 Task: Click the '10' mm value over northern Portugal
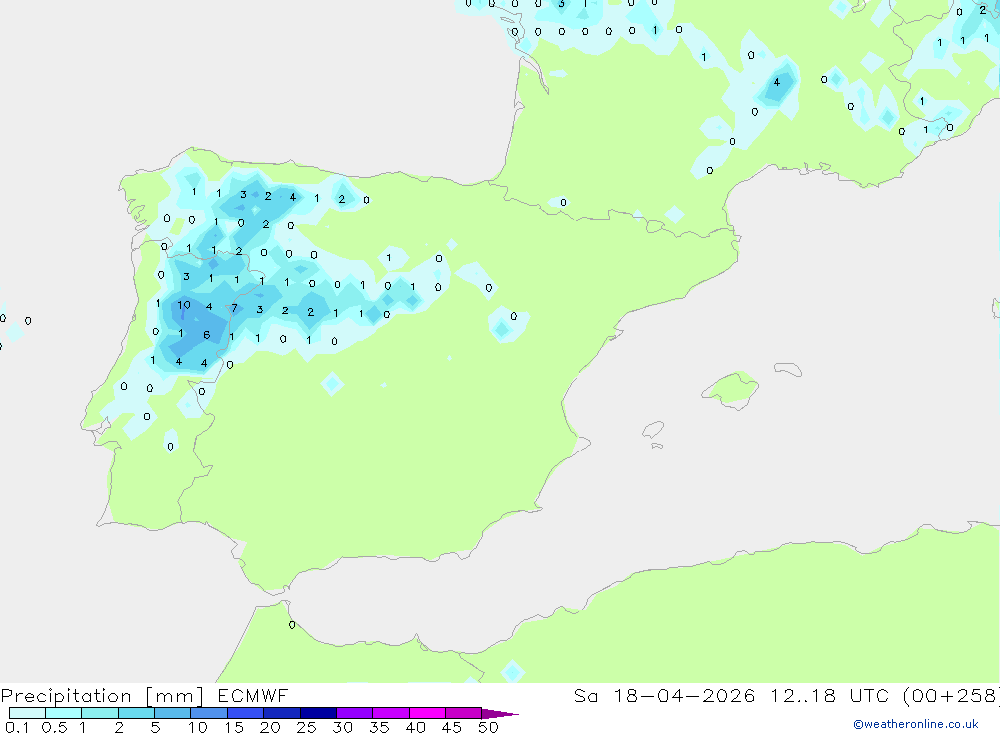tap(184, 305)
